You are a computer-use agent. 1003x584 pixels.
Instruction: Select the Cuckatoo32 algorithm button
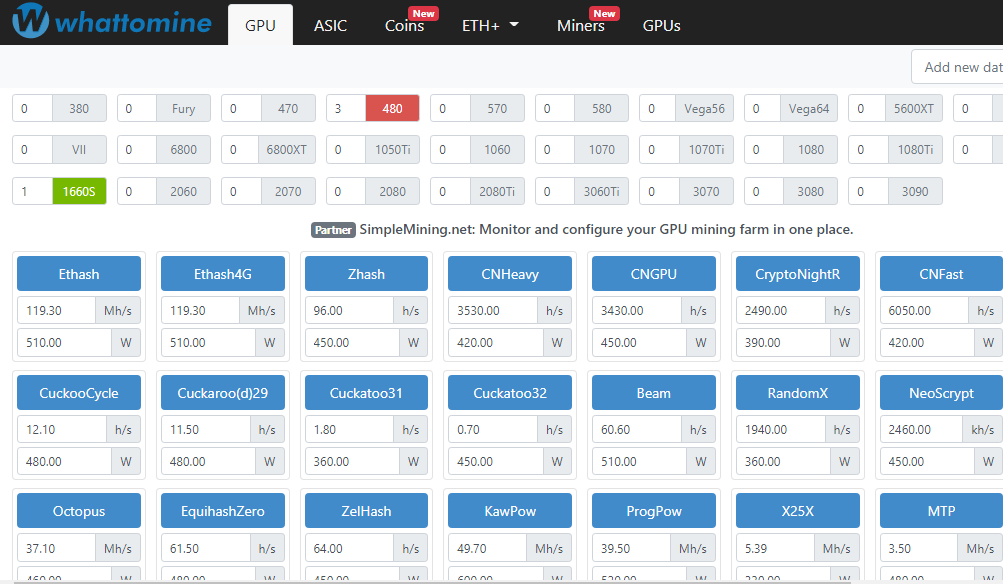[x=510, y=393]
